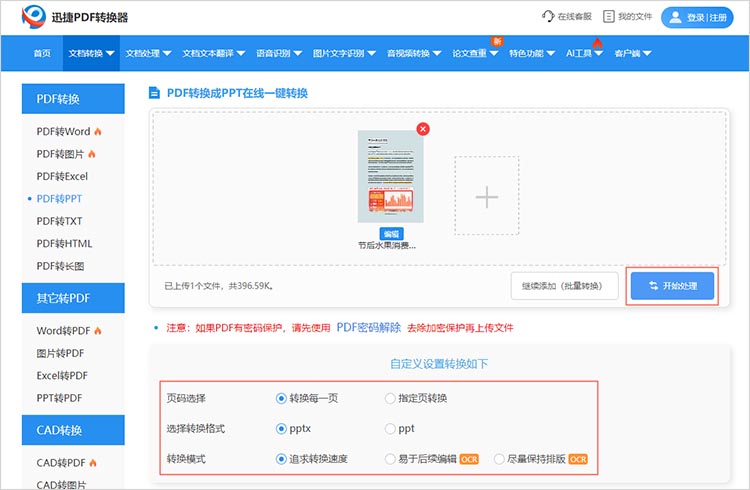This screenshot has height=490, width=750.
Task: Select 指定页转换 radio button
Action: 390,398
